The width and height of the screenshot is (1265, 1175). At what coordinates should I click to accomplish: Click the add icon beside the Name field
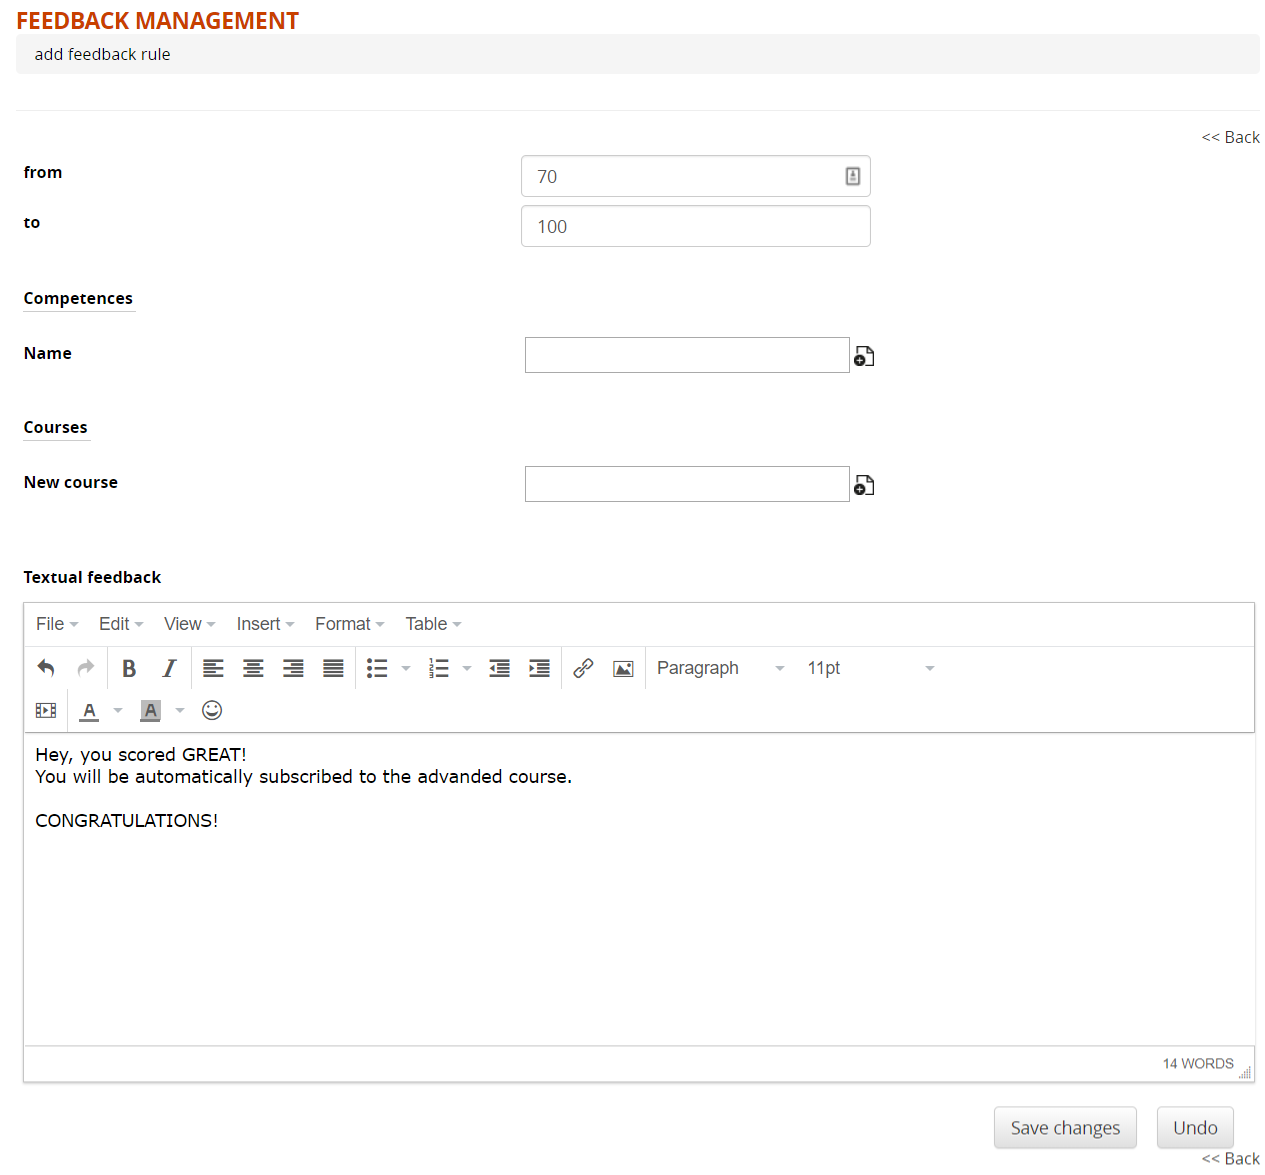tap(864, 355)
